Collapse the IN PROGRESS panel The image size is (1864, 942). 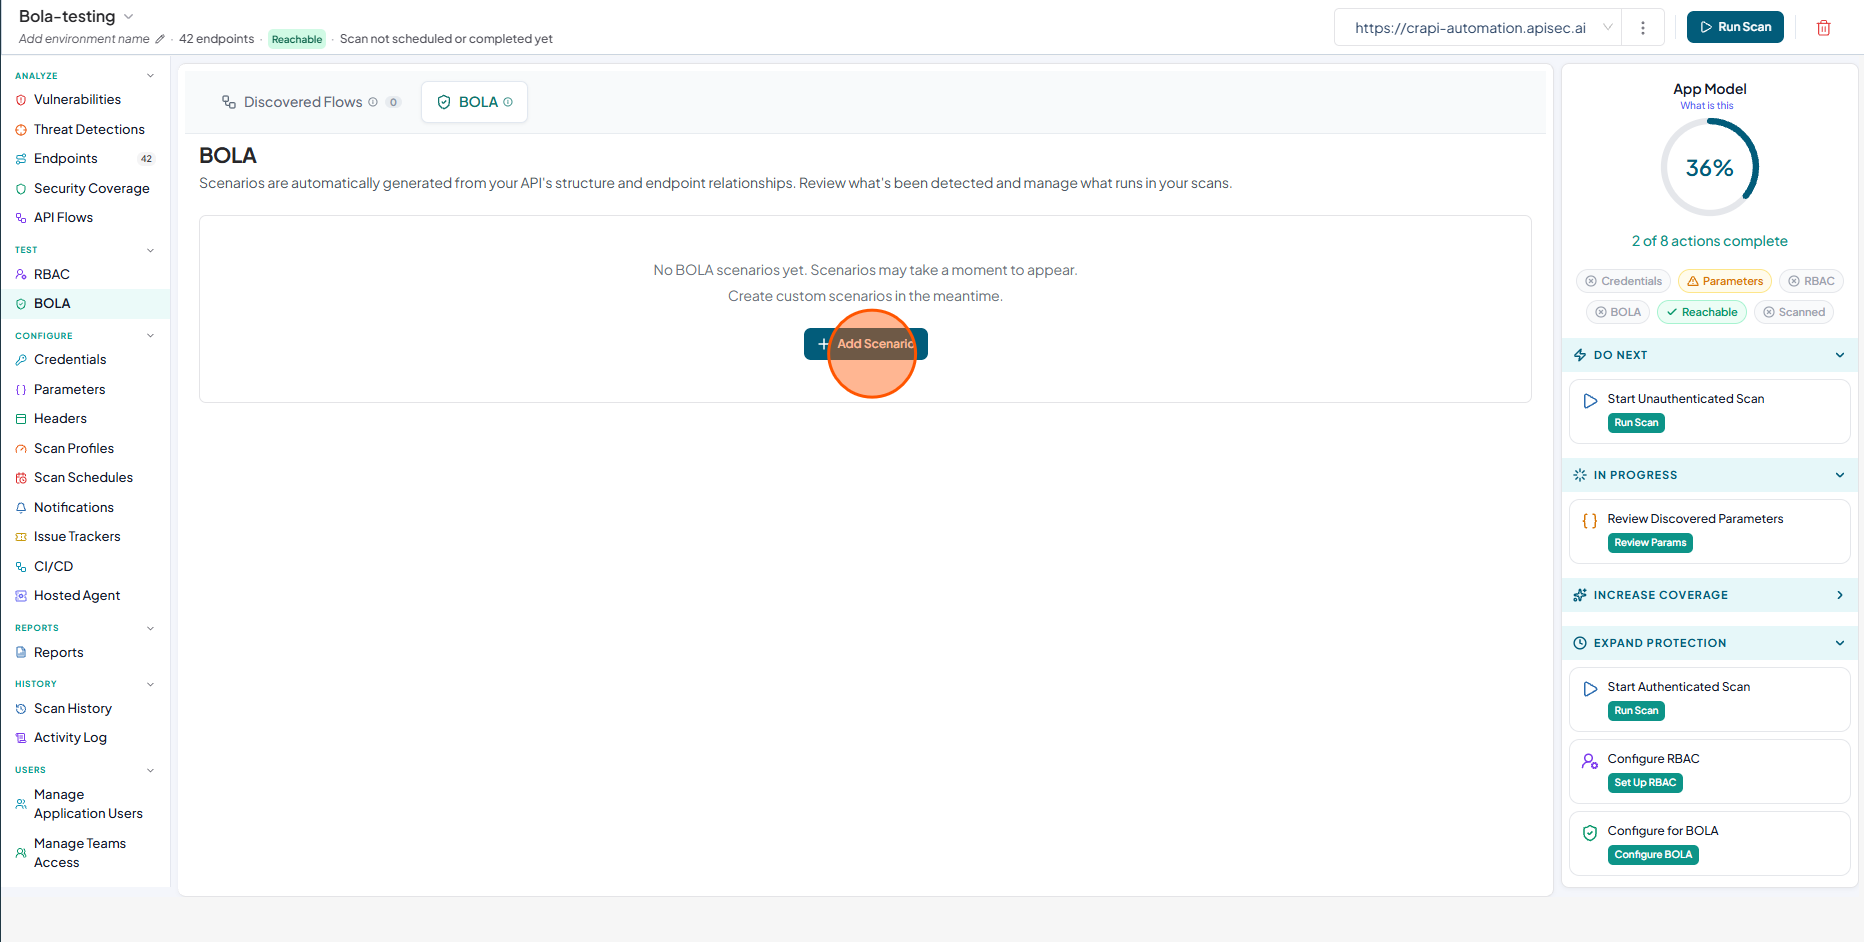(x=1840, y=475)
